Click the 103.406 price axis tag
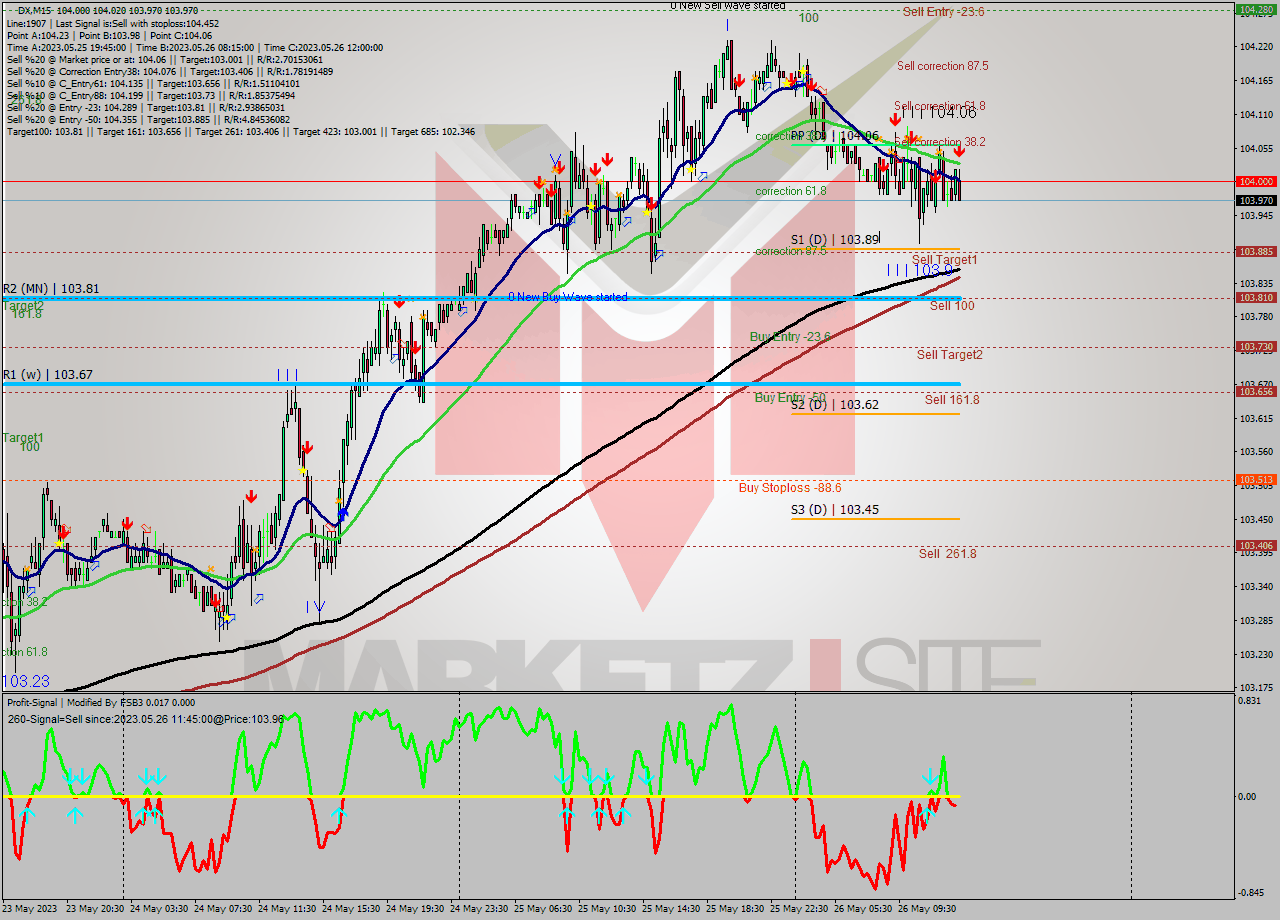This screenshot has height=920, width=1280. pyautogui.click(x=1256, y=546)
